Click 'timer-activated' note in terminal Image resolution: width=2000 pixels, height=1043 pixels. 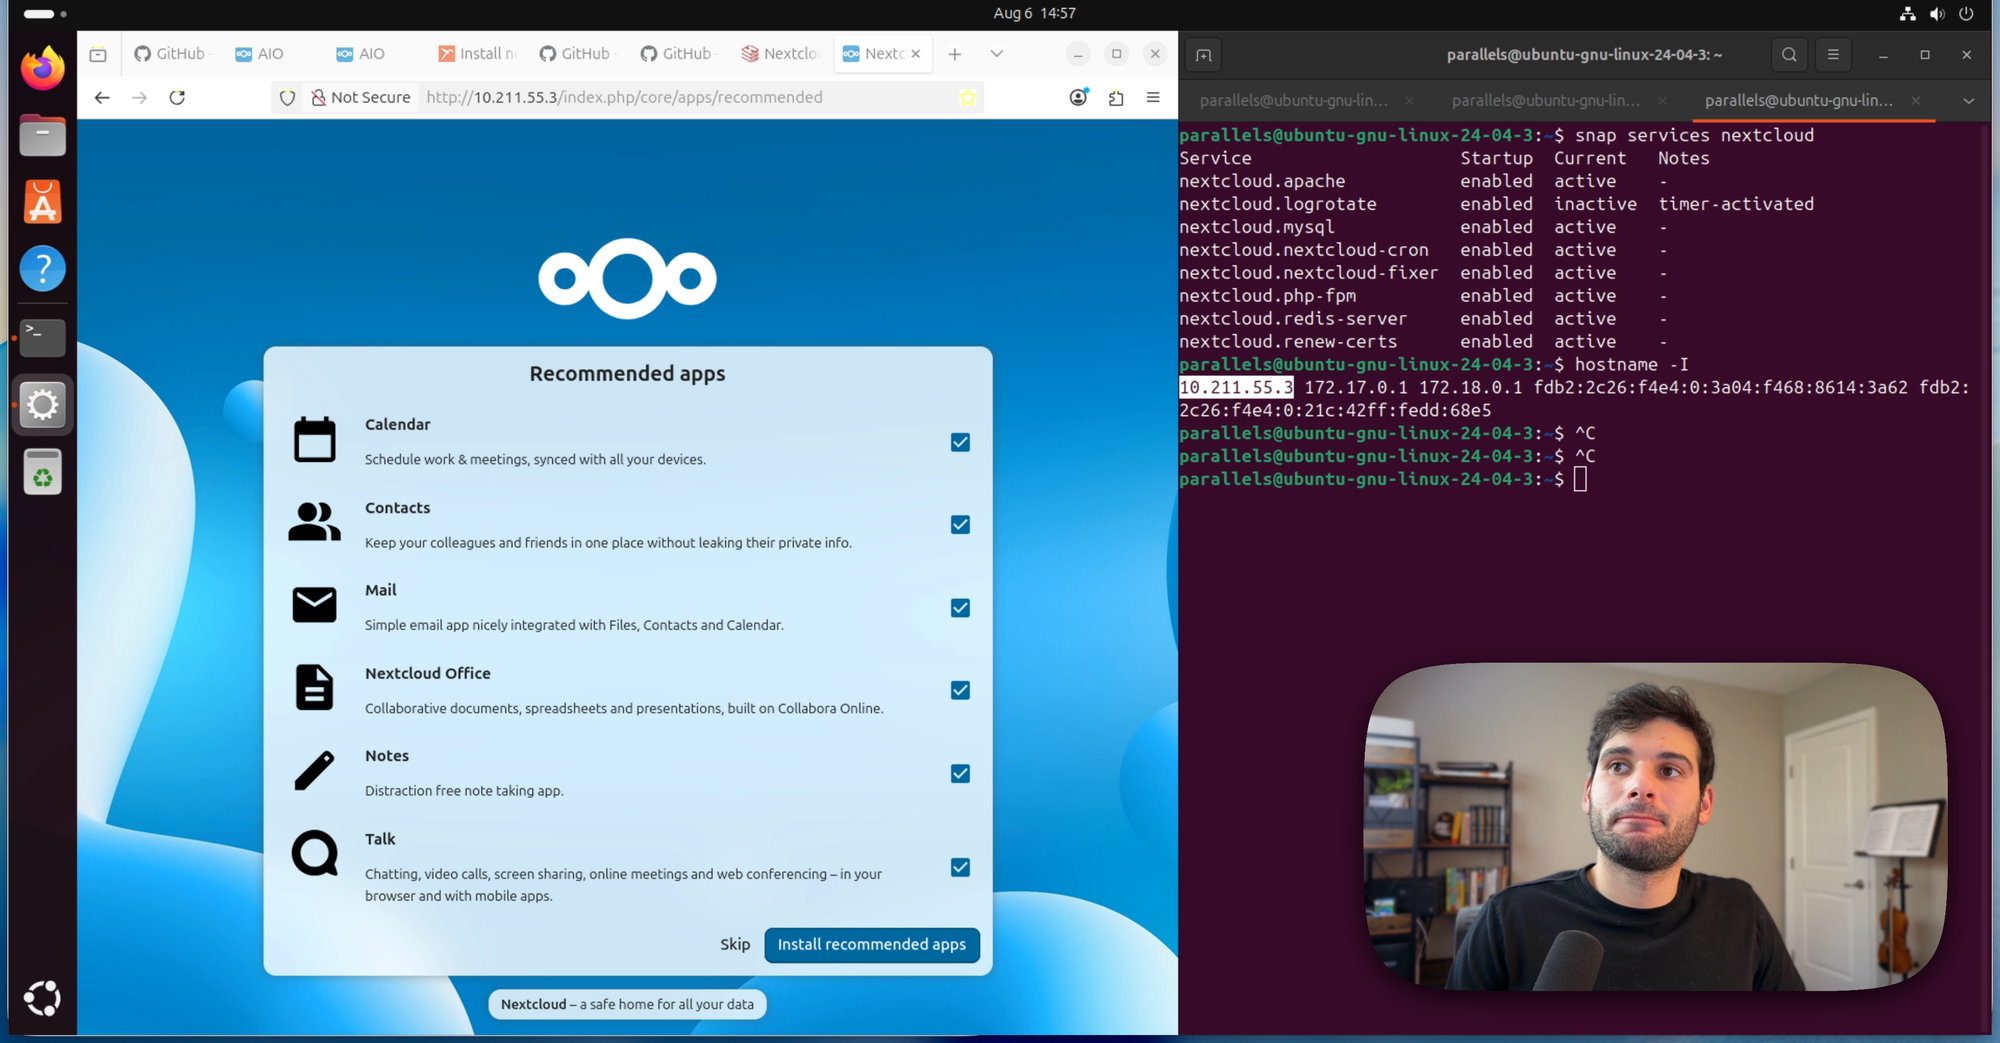[1736, 204]
